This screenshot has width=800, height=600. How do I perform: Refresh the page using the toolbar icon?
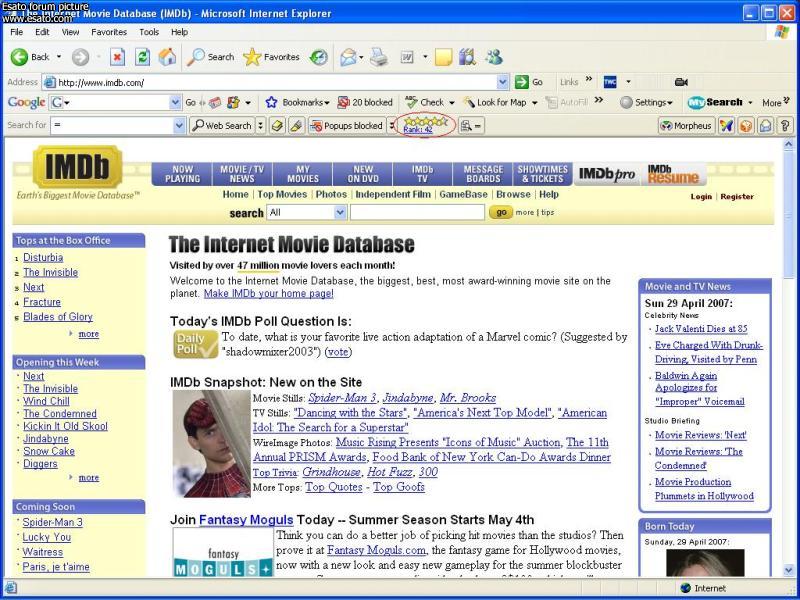click(143, 57)
